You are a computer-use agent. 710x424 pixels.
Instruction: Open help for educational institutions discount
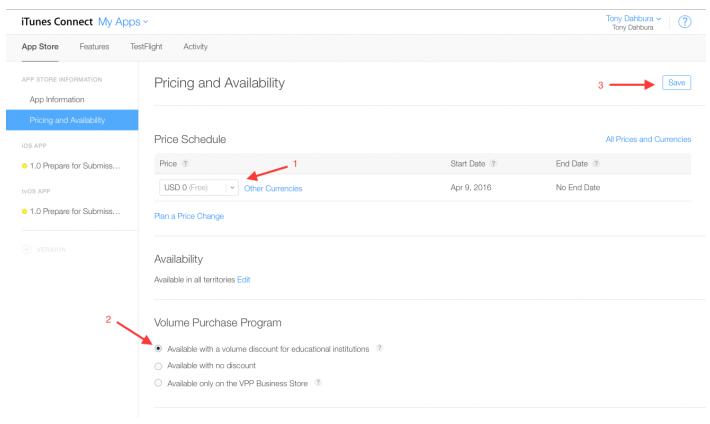379,348
